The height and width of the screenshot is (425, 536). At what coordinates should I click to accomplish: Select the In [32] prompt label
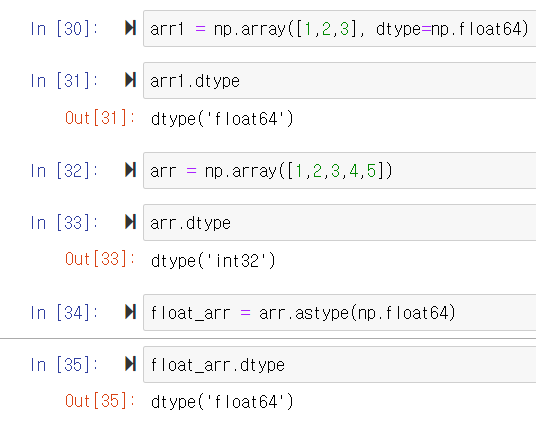coord(64,171)
